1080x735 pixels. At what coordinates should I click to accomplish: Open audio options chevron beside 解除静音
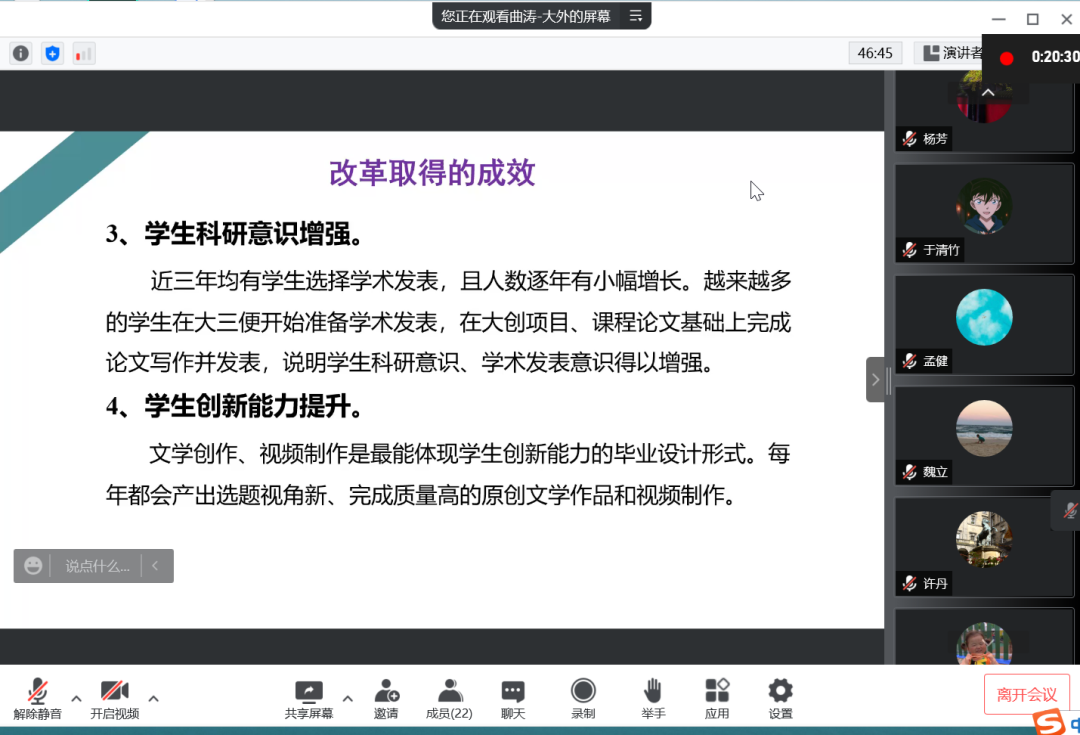76,700
